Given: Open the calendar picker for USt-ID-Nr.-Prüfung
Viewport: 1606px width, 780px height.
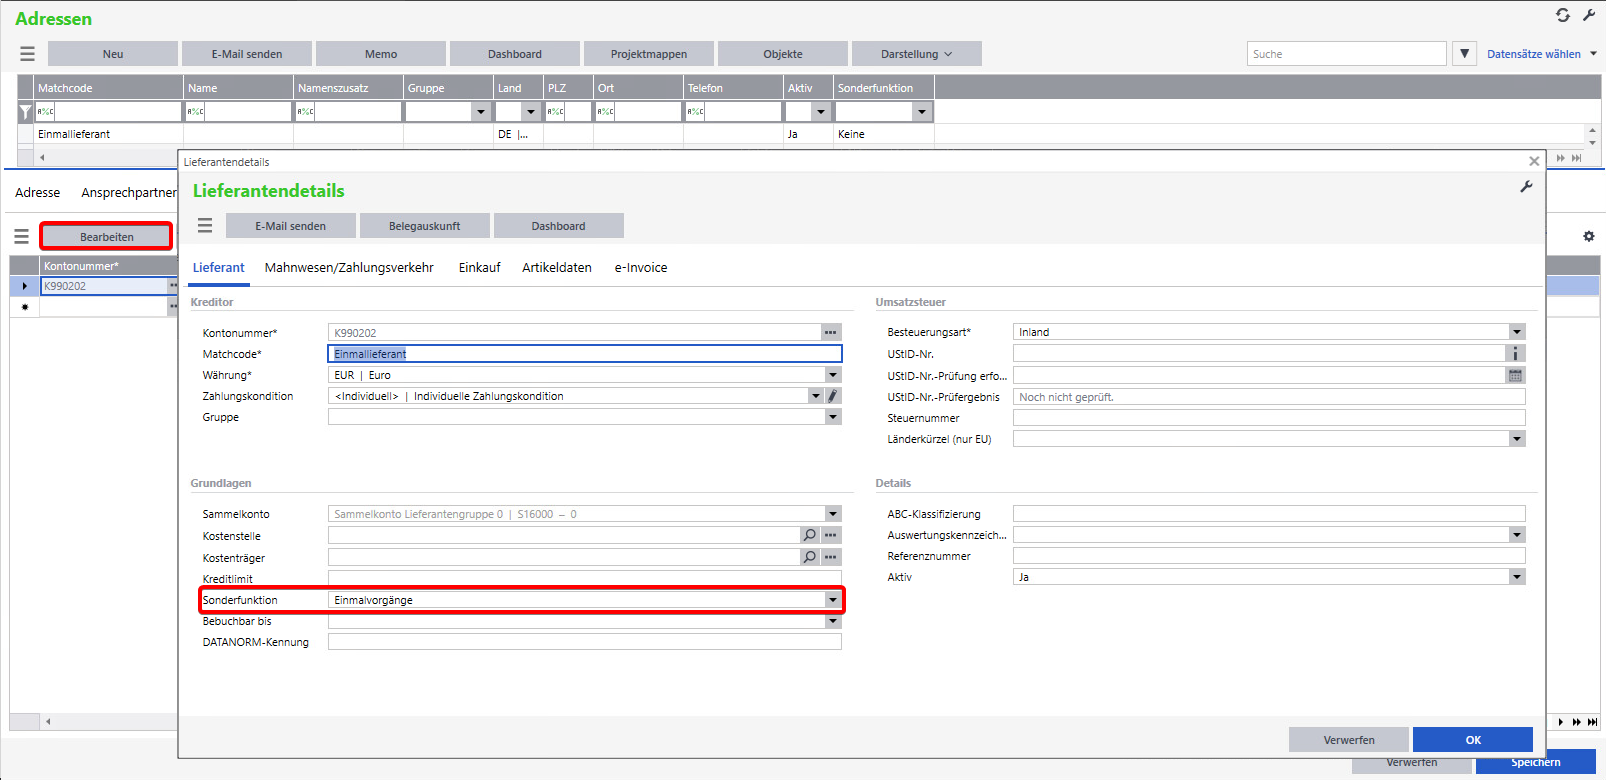Looking at the screenshot, I should point(1515,376).
